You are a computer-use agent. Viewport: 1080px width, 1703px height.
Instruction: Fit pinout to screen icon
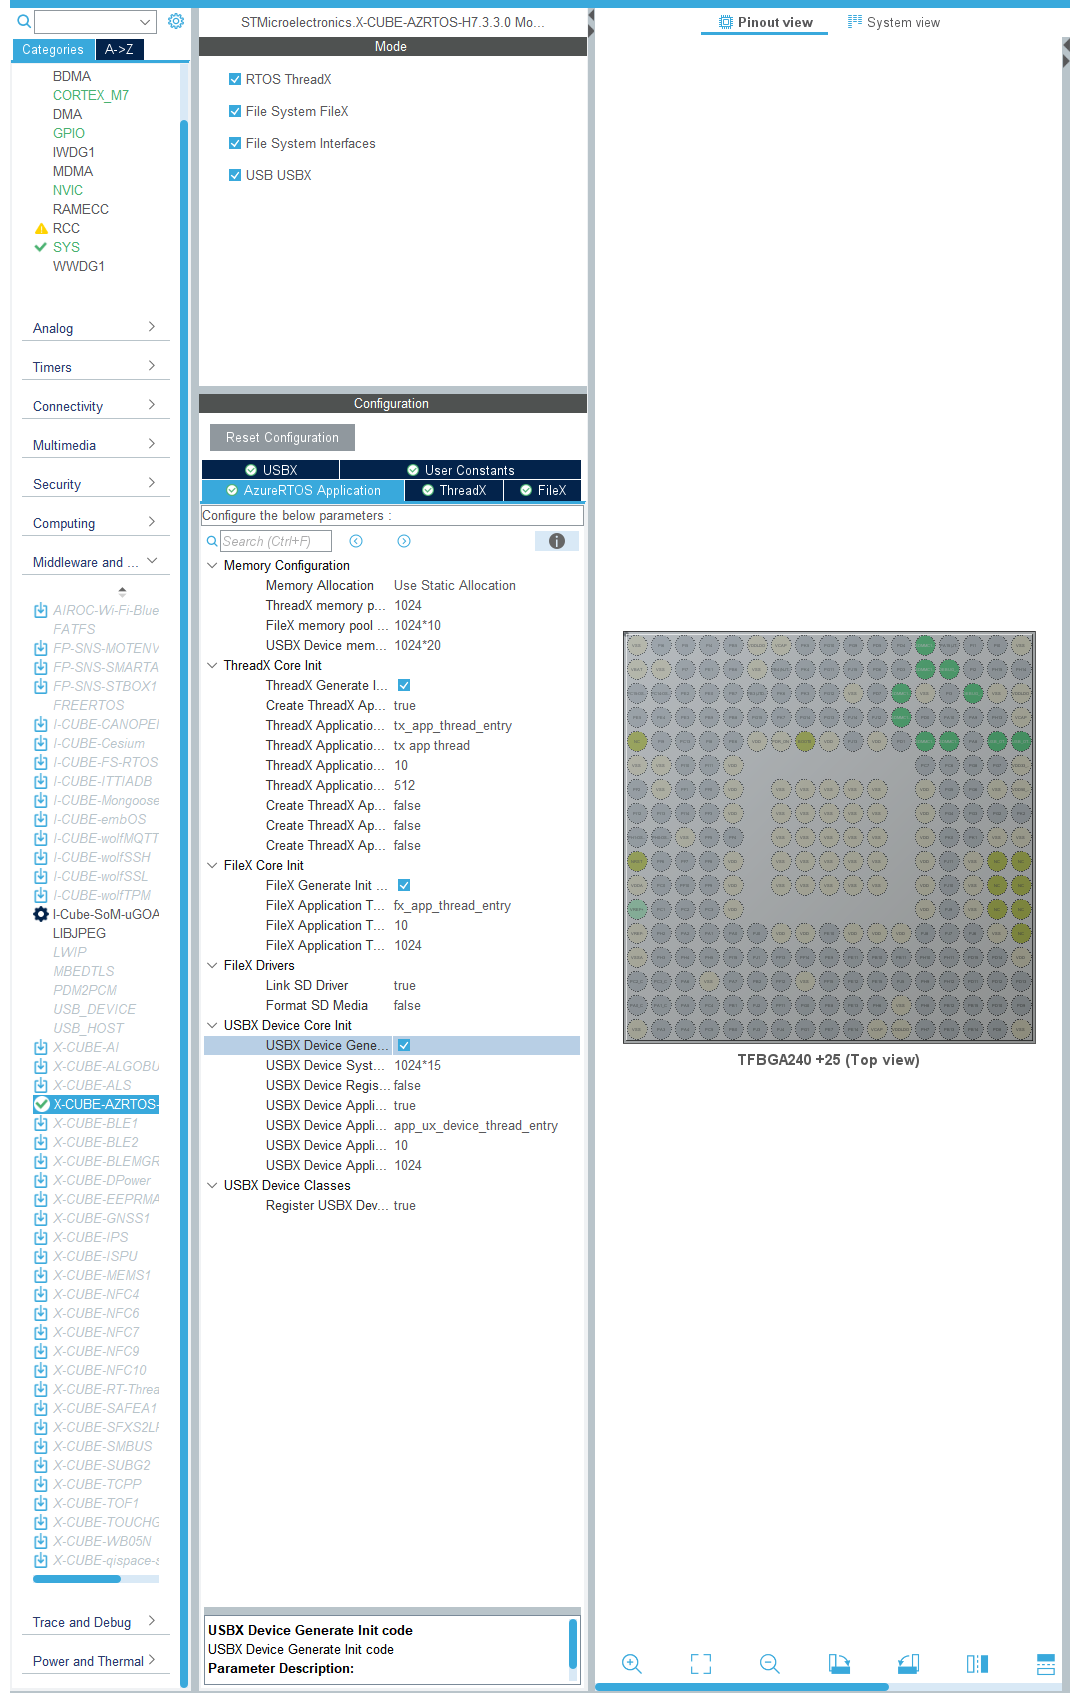click(x=701, y=1663)
